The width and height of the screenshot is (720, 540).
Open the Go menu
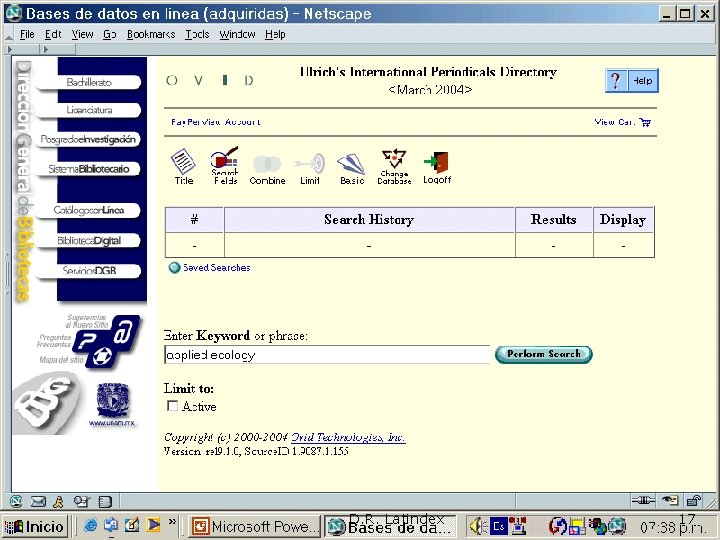pos(109,34)
